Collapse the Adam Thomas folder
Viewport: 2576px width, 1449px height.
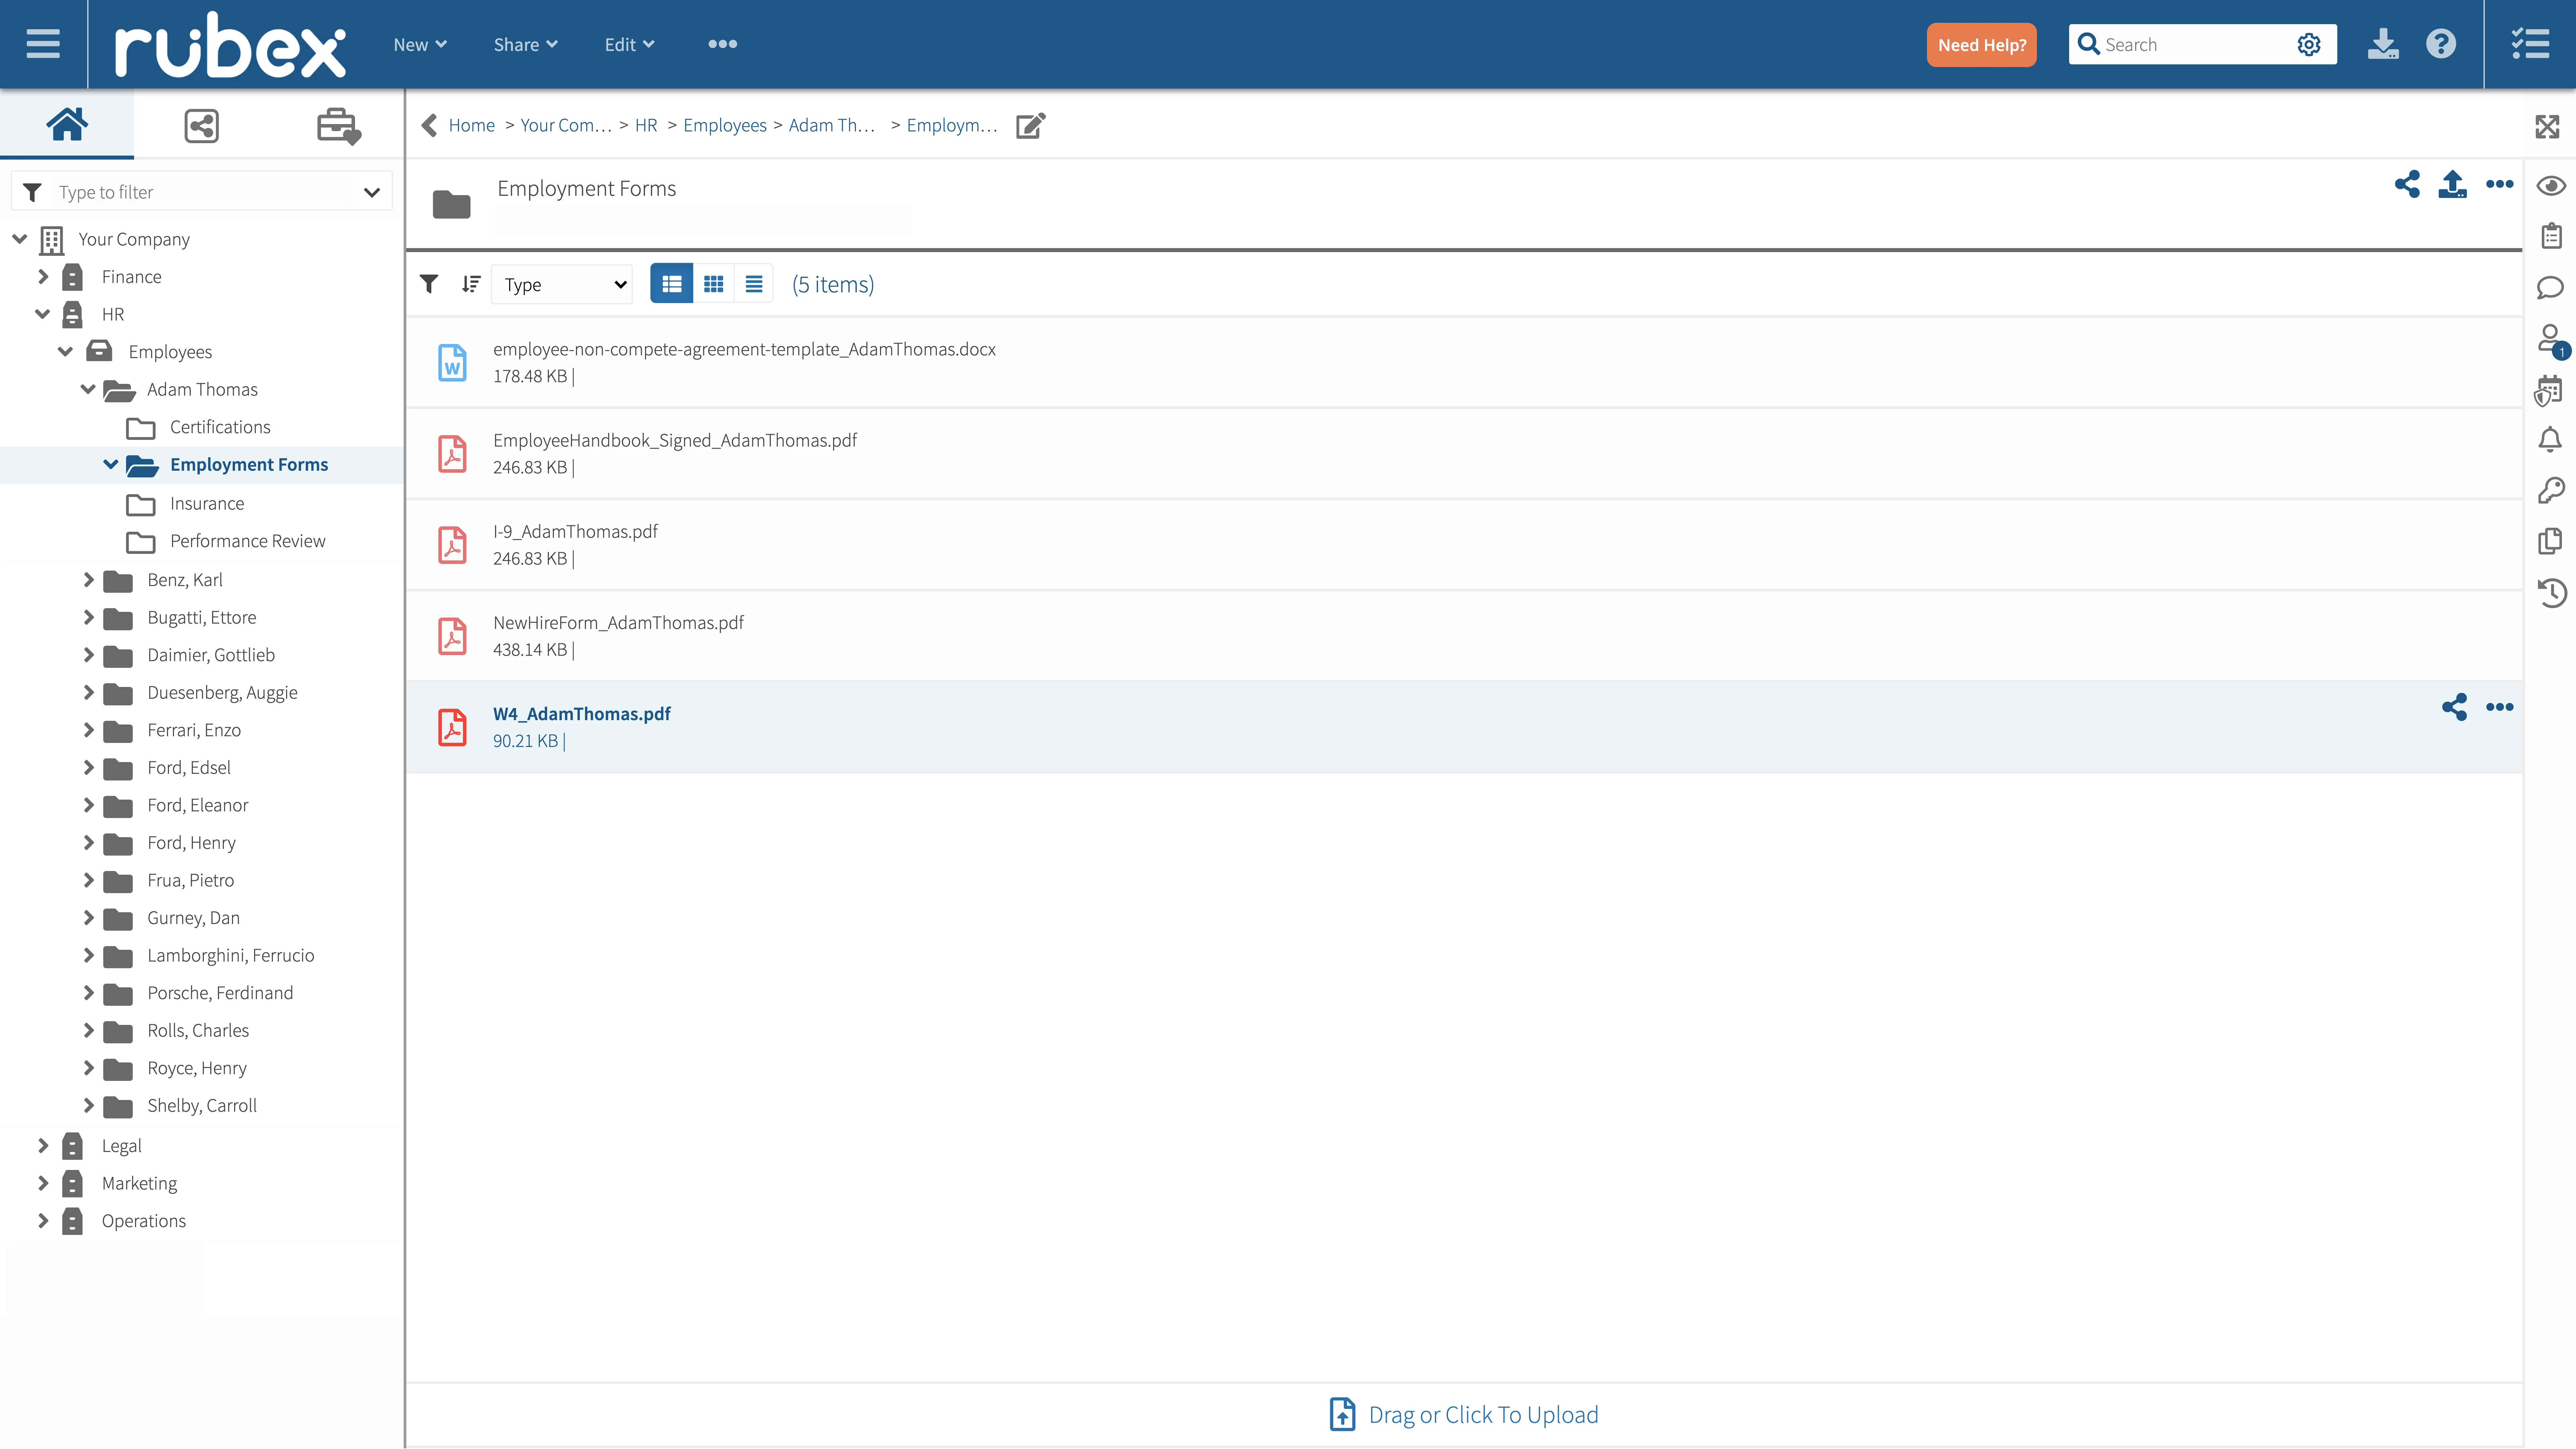point(88,389)
